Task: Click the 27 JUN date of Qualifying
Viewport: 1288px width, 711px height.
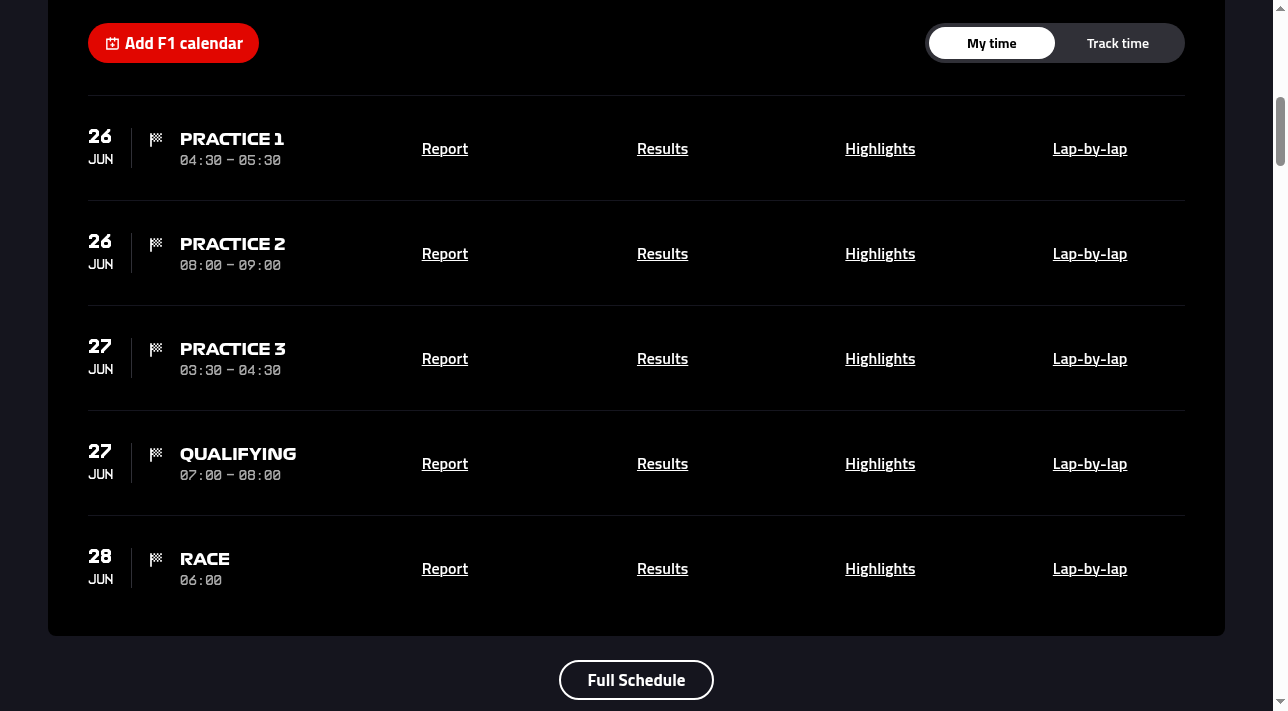Action: 100,462
